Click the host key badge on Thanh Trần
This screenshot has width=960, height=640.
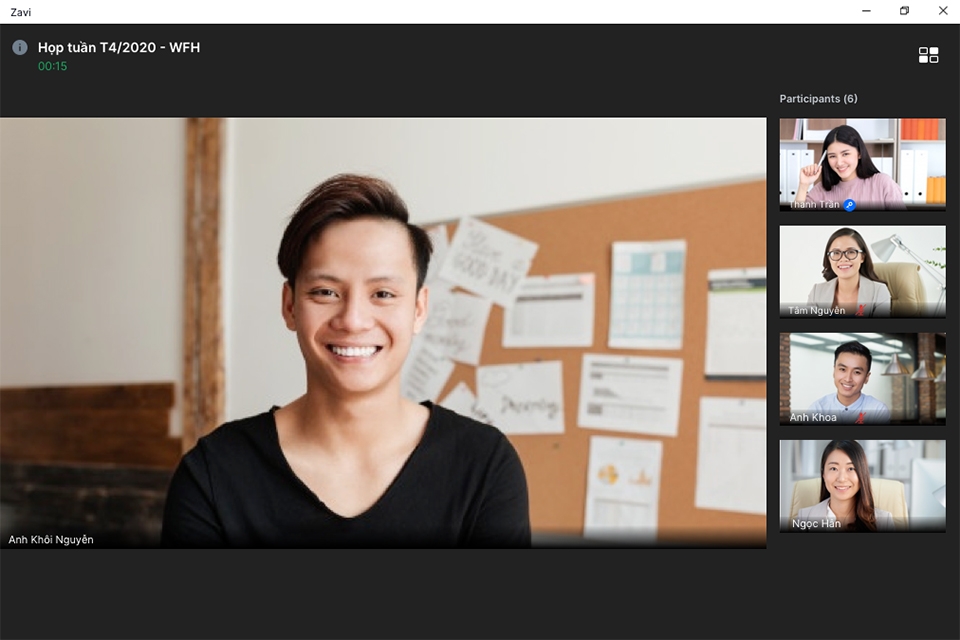pos(849,205)
